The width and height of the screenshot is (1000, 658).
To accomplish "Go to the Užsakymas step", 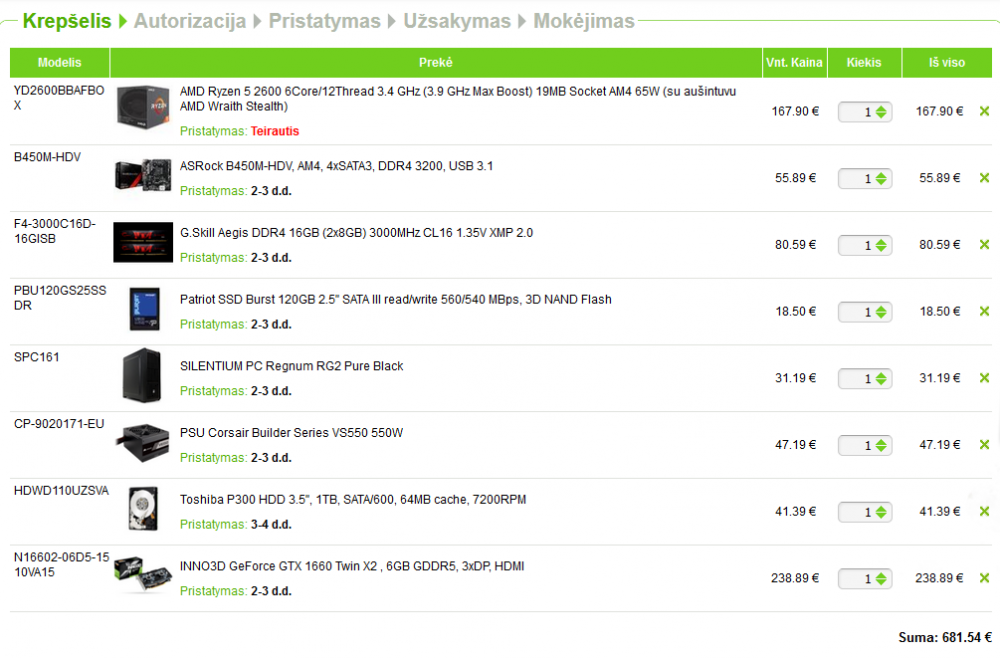I will pyautogui.click(x=457, y=21).
